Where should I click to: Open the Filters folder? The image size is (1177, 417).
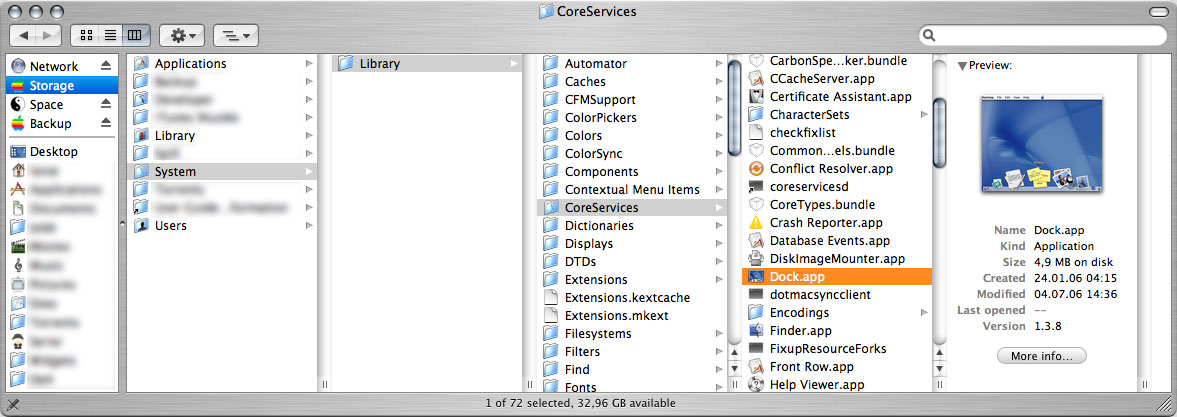coord(632,352)
